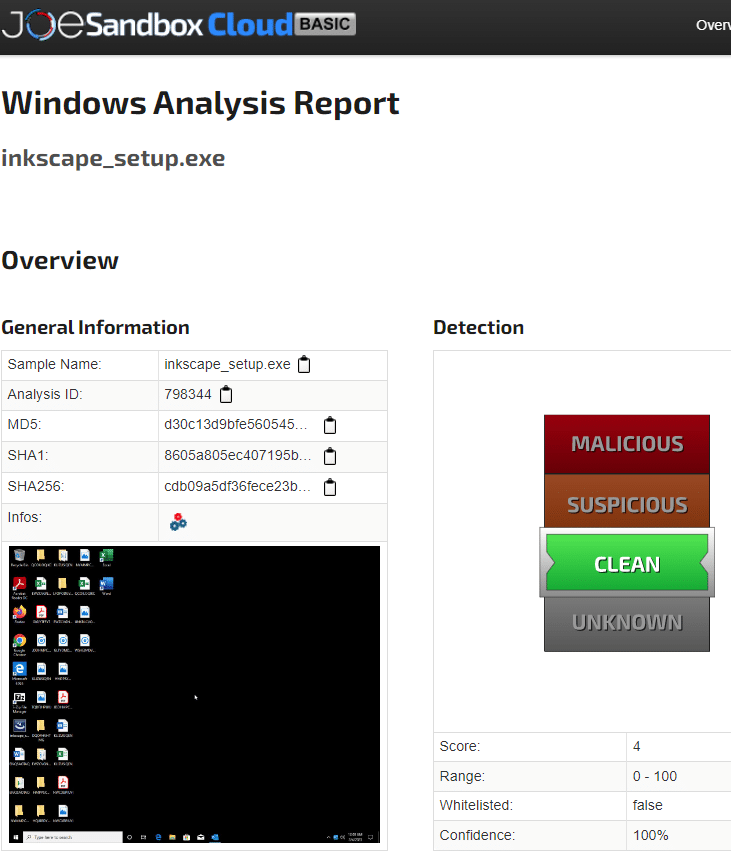Open the Overview menu item in header
Viewport: 731px width, 867px height.
[x=713, y=25]
